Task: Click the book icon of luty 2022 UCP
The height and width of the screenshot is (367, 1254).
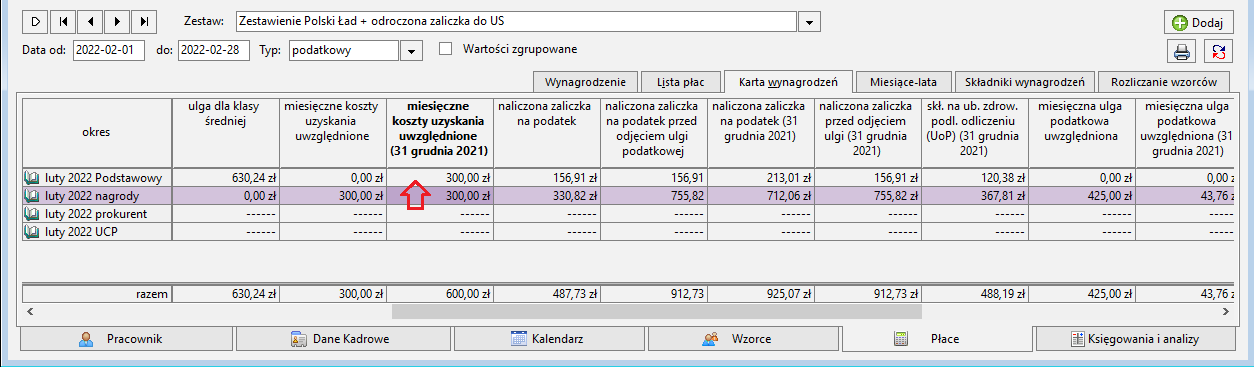Action: 32,232
